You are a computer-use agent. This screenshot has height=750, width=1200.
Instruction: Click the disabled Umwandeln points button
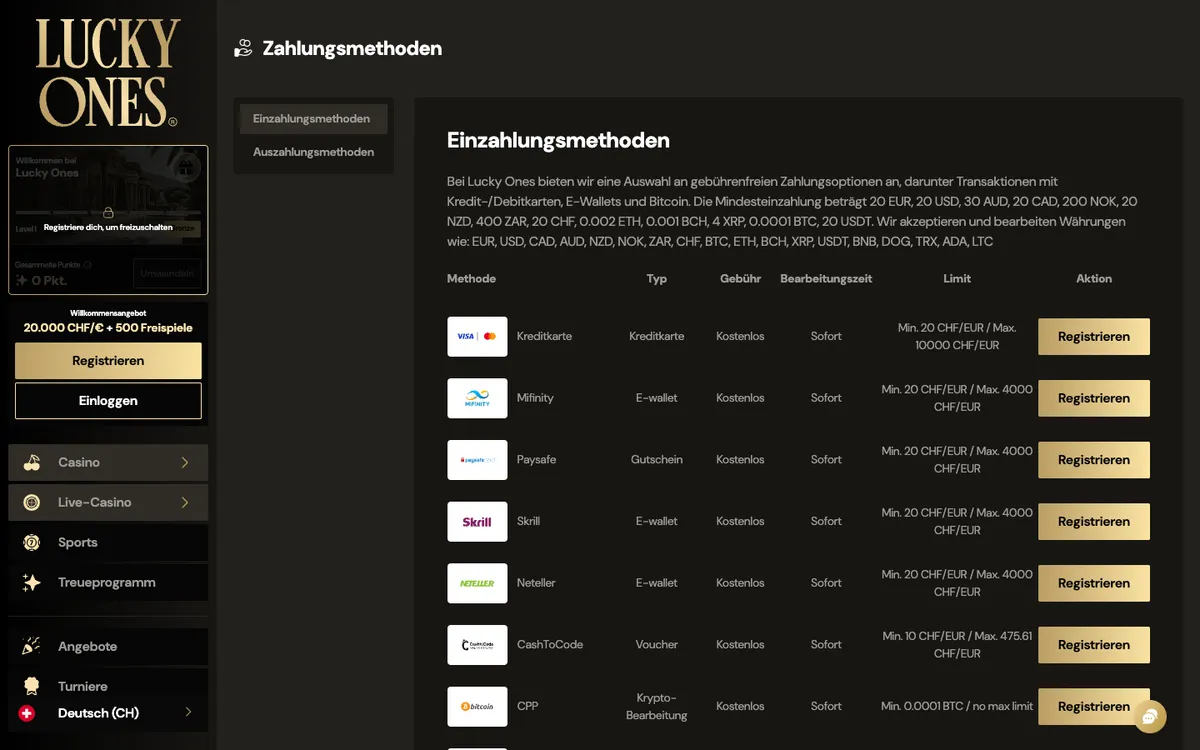coord(167,273)
